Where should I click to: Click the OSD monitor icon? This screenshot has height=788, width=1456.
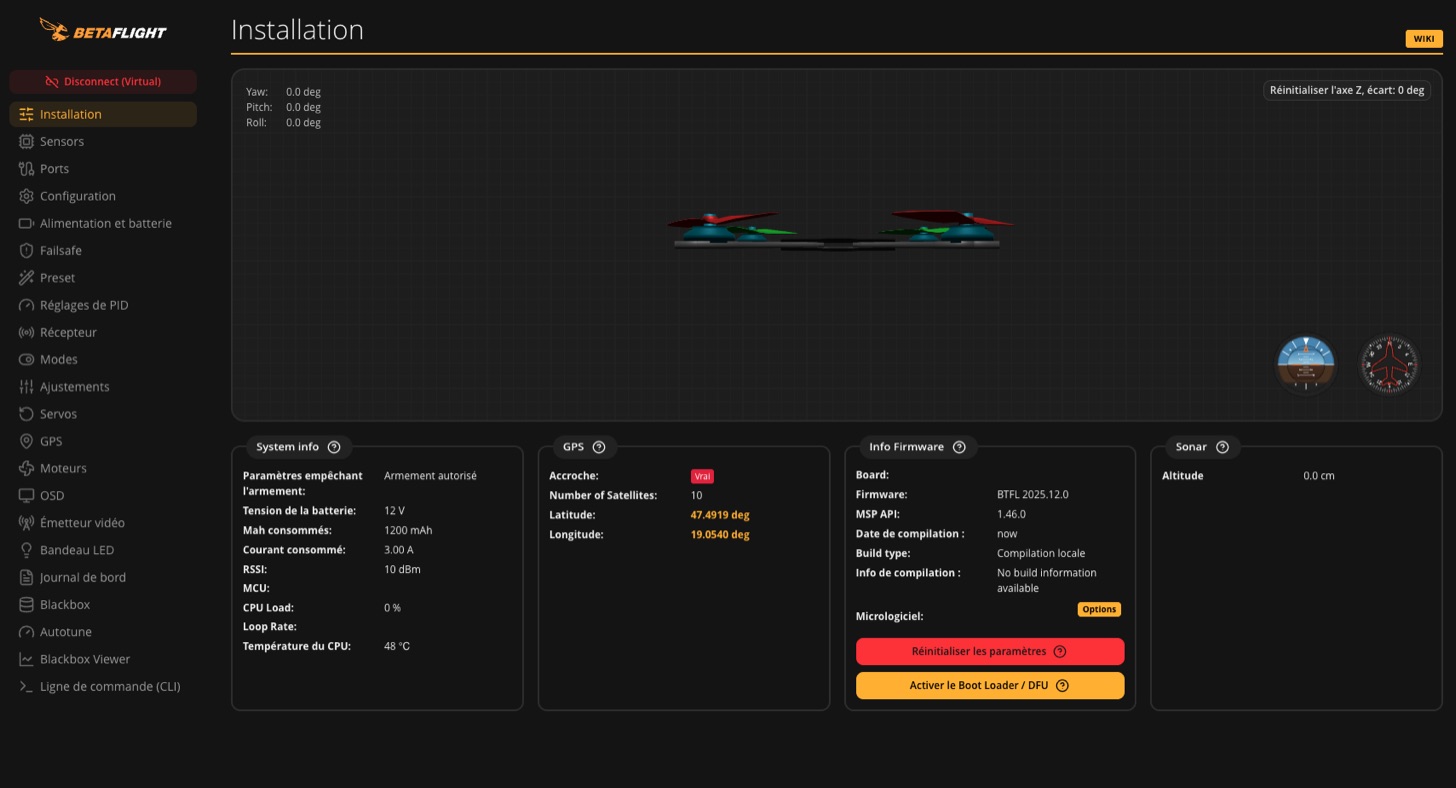(26, 496)
